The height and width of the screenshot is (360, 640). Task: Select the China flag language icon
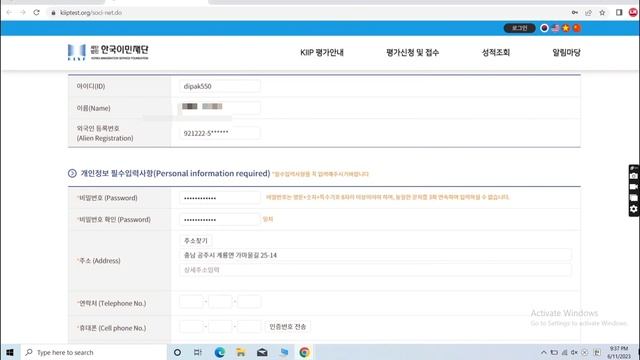point(576,28)
